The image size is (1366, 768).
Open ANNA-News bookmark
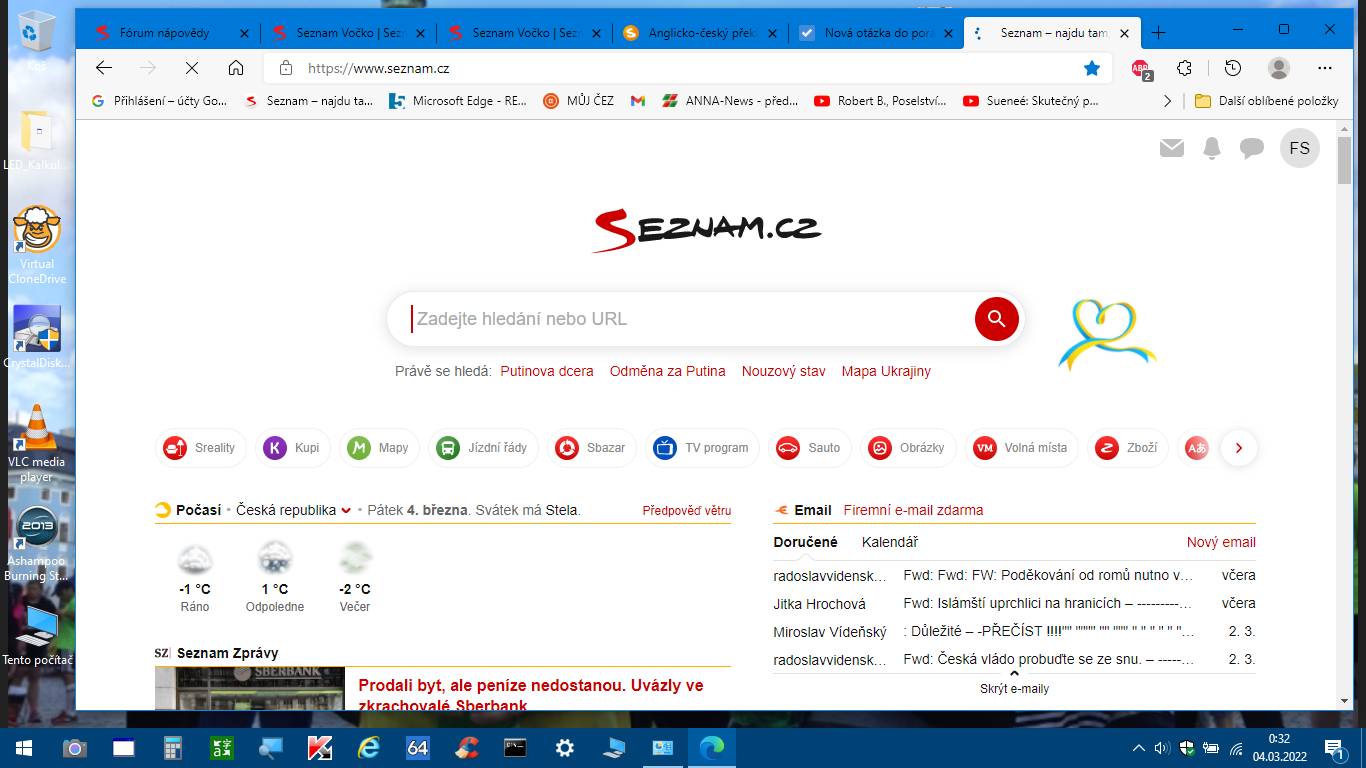click(x=731, y=101)
